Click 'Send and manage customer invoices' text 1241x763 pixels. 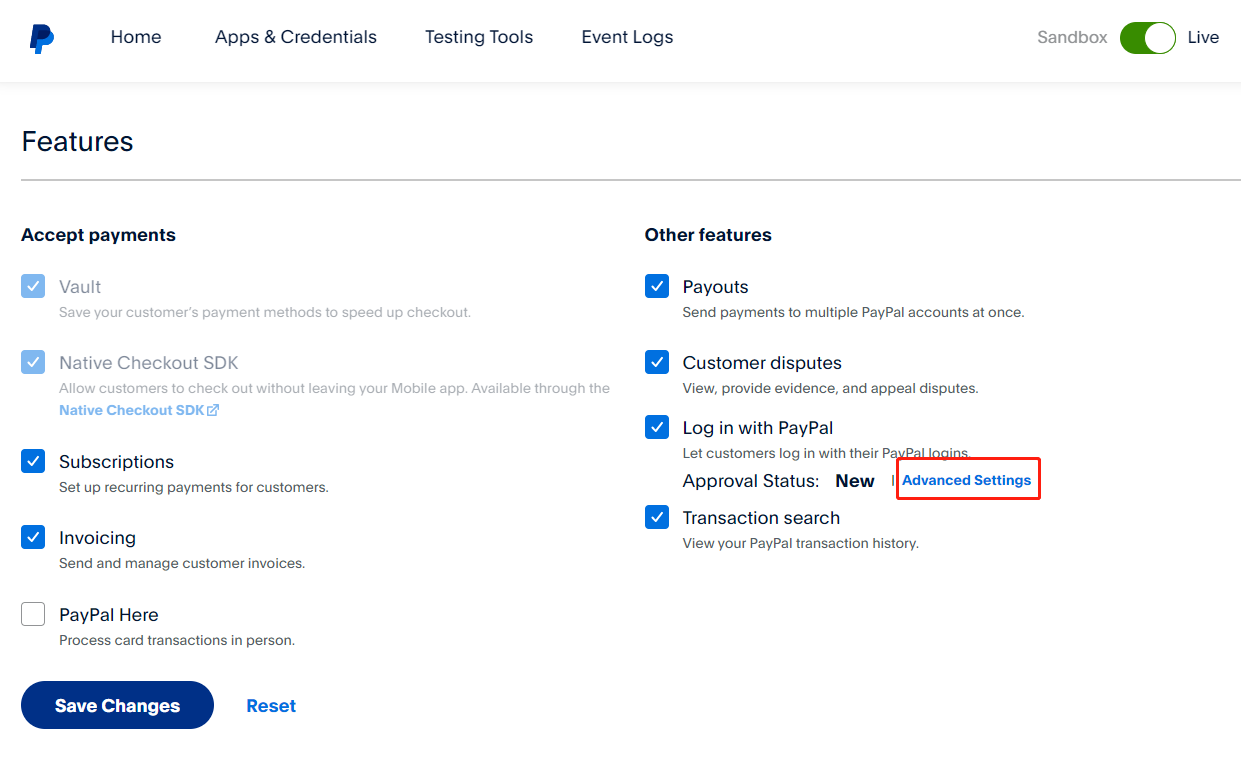pyautogui.click(x=182, y=564)
